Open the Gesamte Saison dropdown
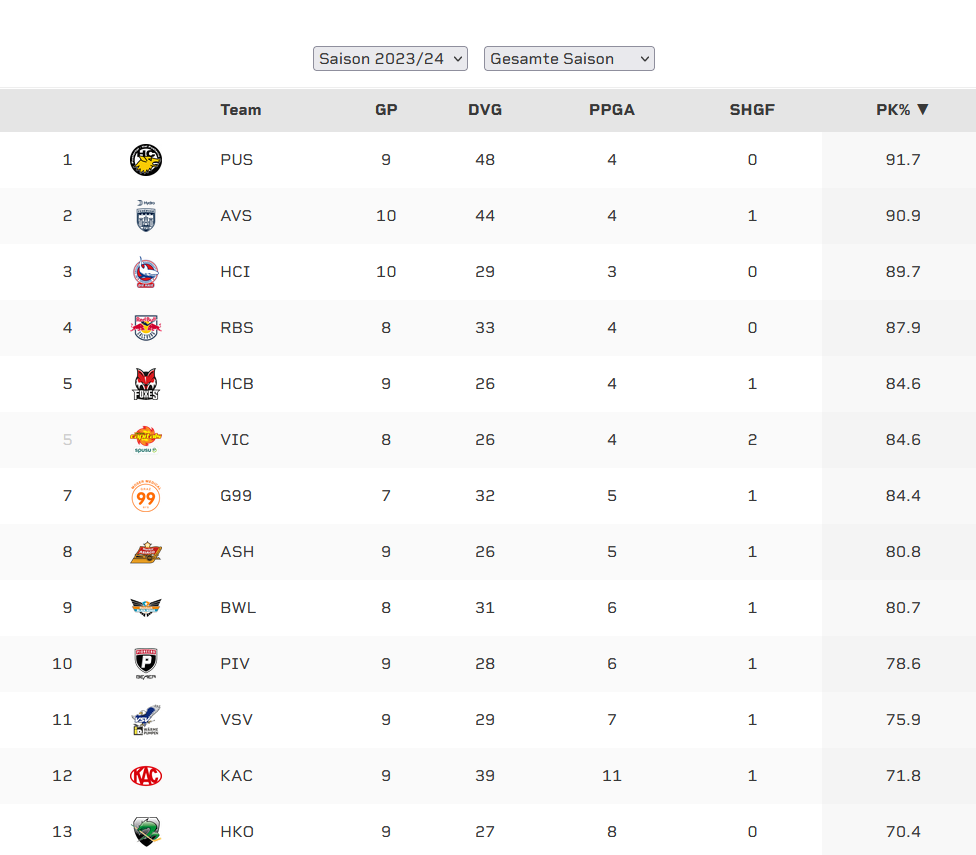The image size is (976, 855). click(569, 59)
